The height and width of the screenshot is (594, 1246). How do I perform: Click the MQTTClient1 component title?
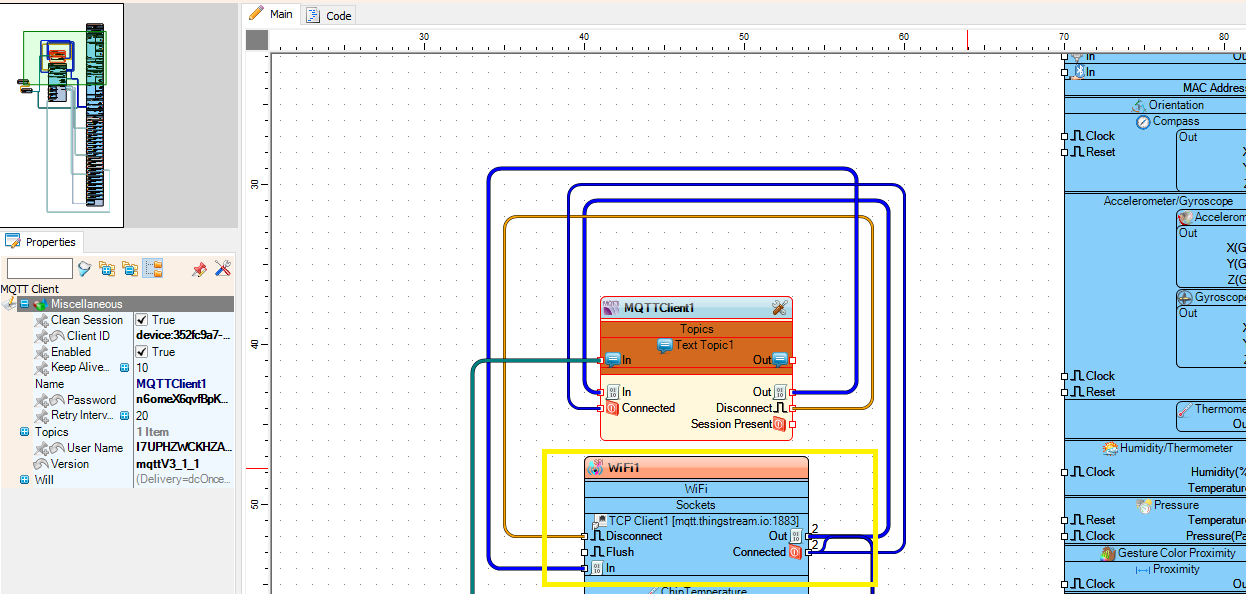(659, 308)
